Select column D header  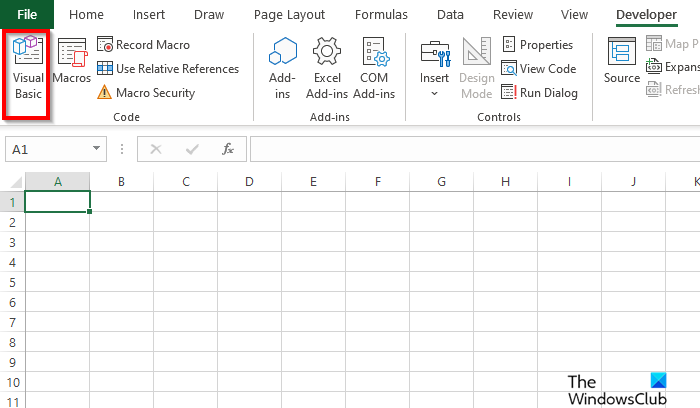(249, 181)
